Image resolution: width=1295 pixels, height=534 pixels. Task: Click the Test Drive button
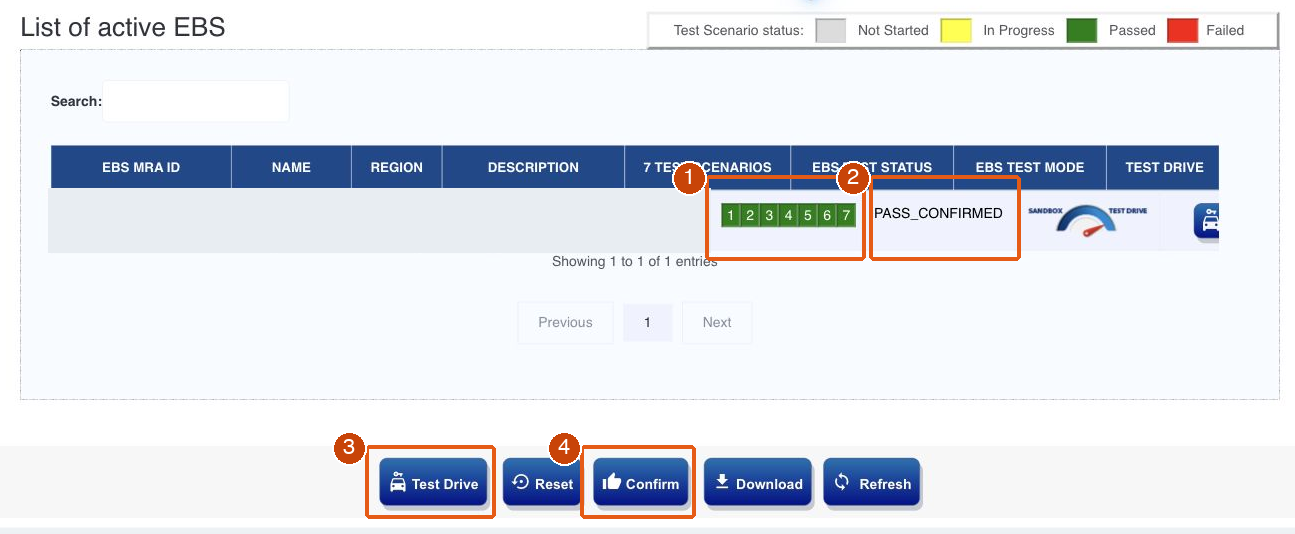pos(433,483)
